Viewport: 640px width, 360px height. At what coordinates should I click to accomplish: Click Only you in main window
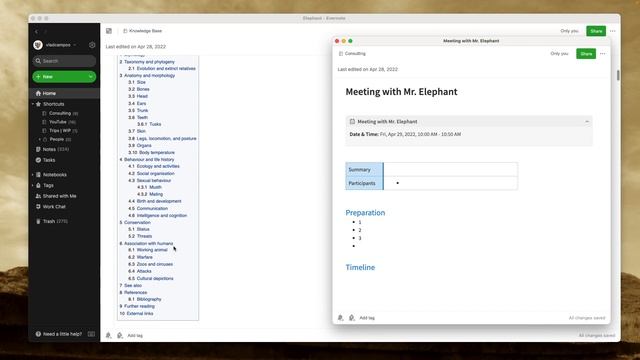coord(569,31)
